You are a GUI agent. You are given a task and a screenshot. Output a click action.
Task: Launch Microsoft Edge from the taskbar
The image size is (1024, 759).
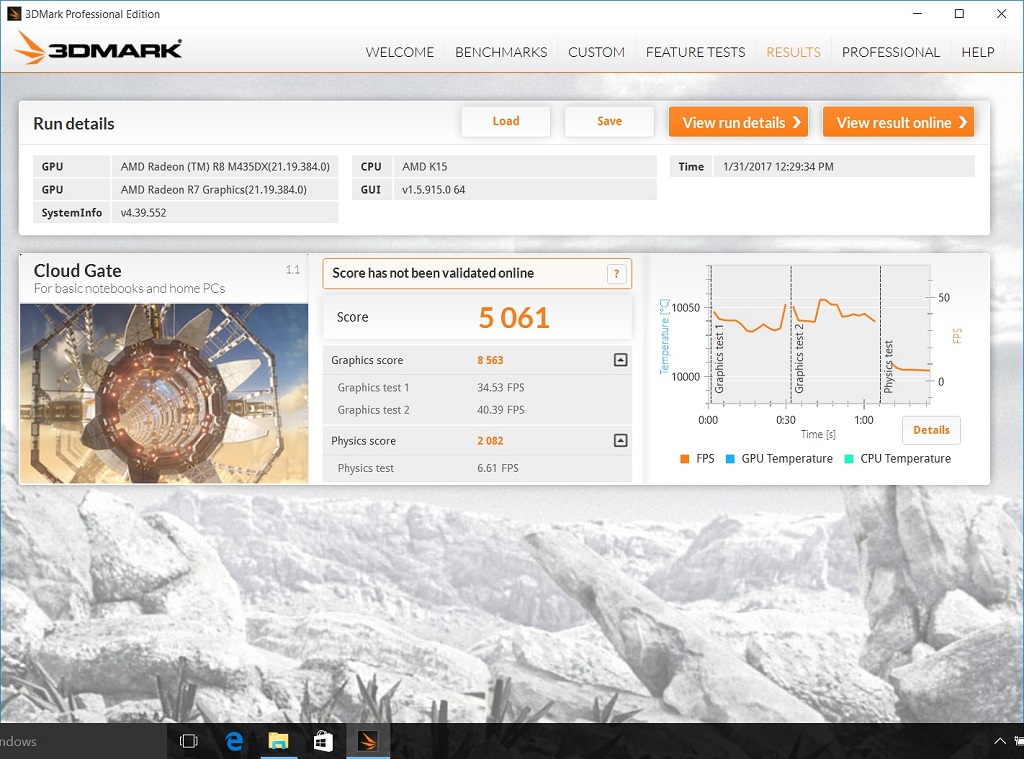coord(235,741)
